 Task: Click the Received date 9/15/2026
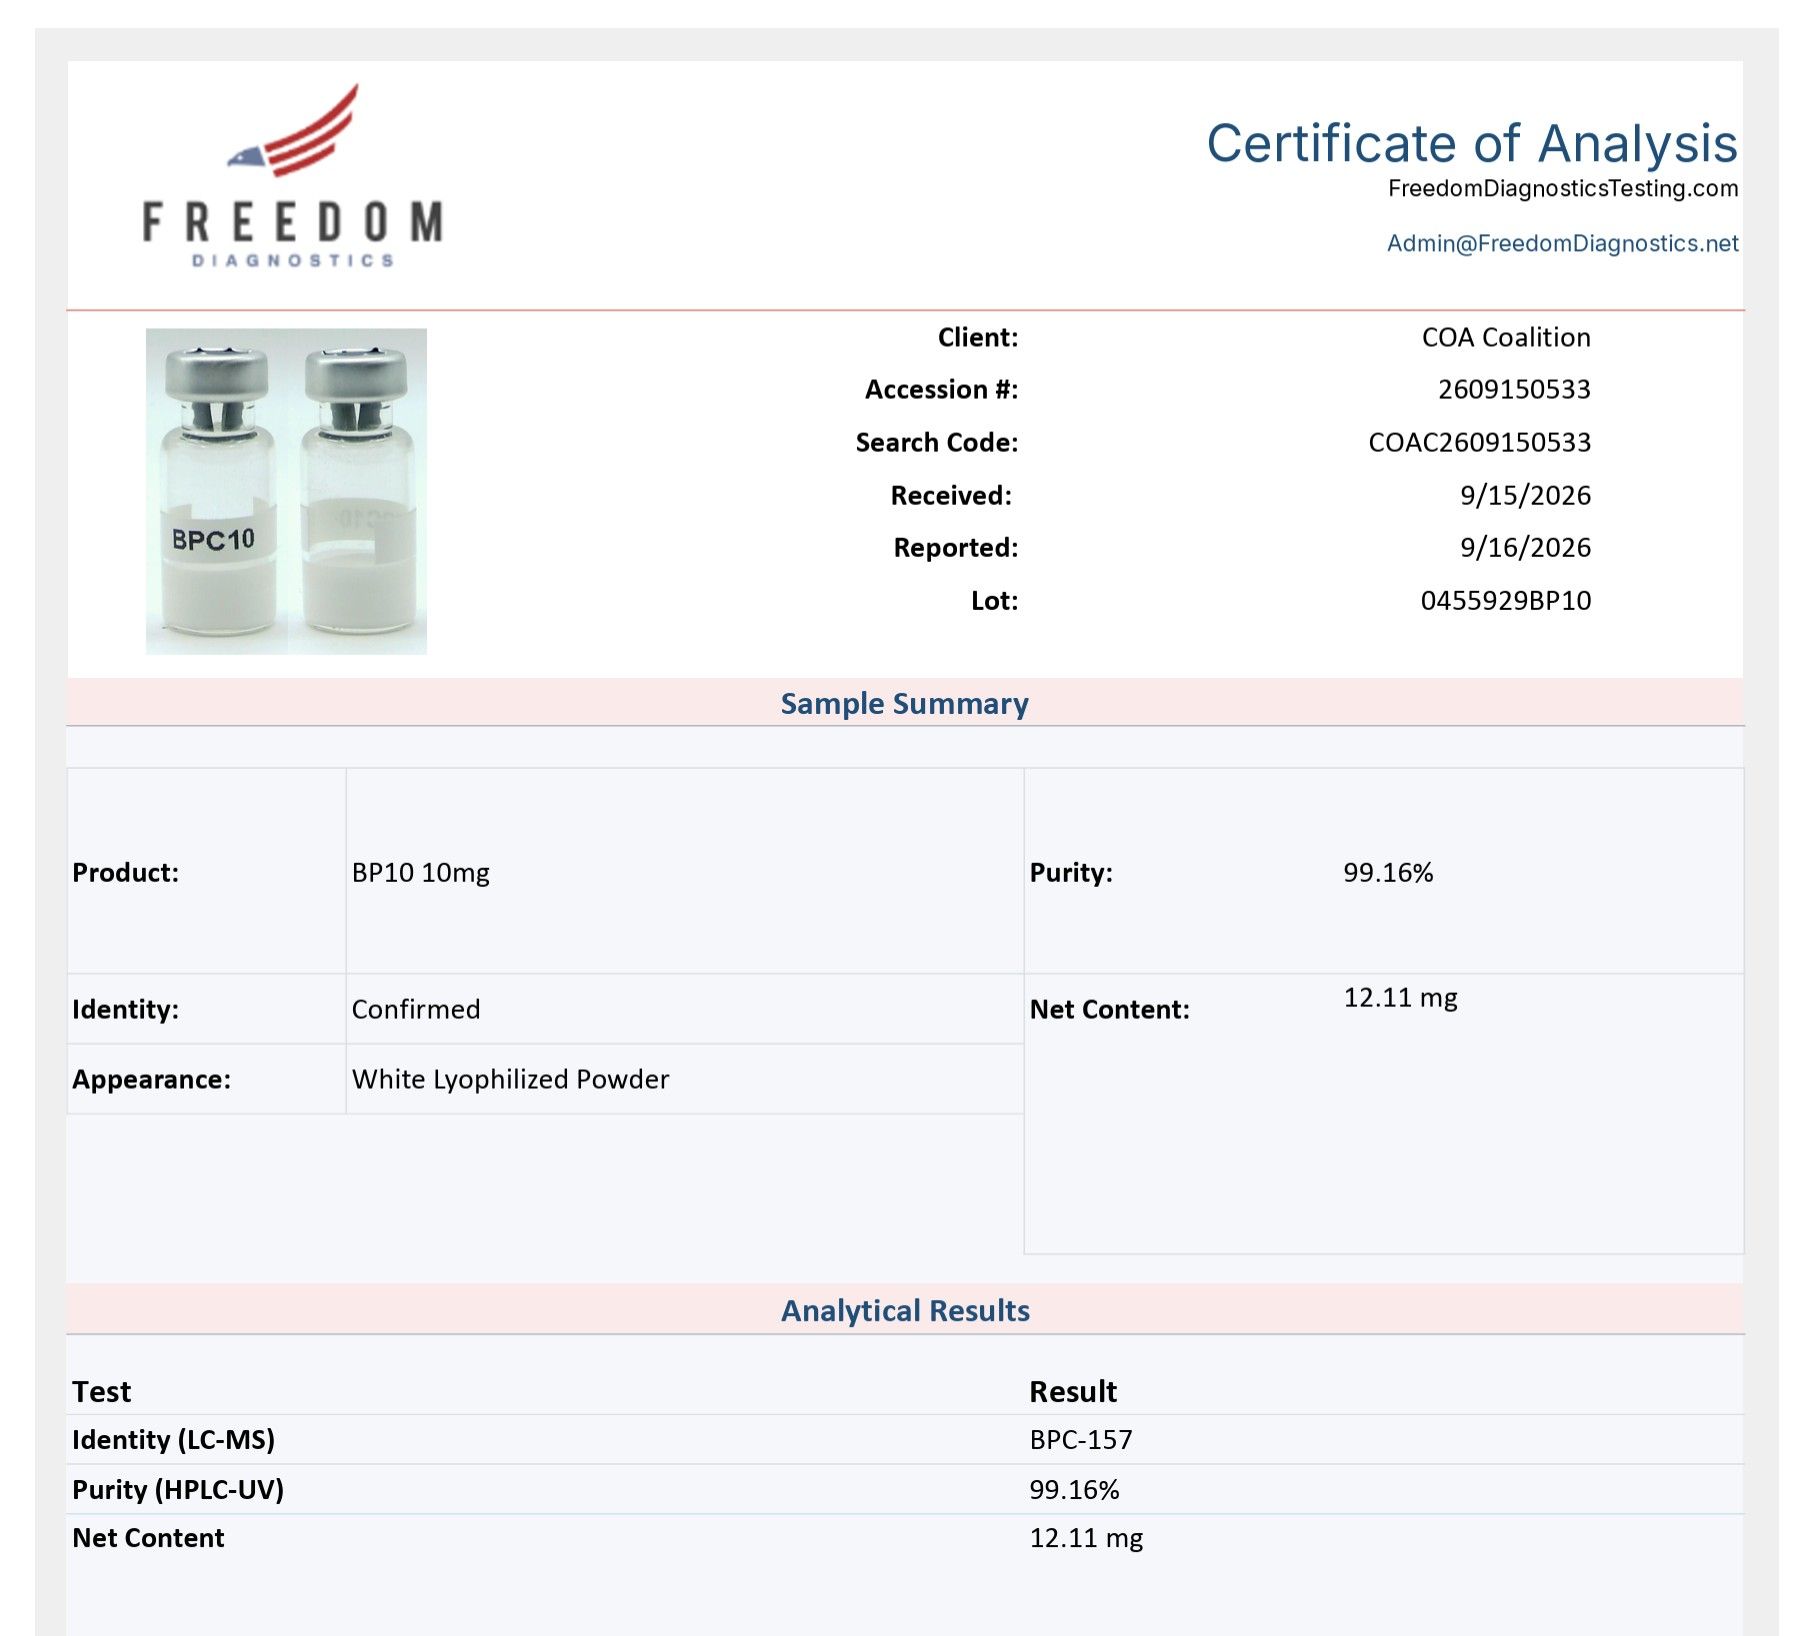click(x=1525, y=495)
